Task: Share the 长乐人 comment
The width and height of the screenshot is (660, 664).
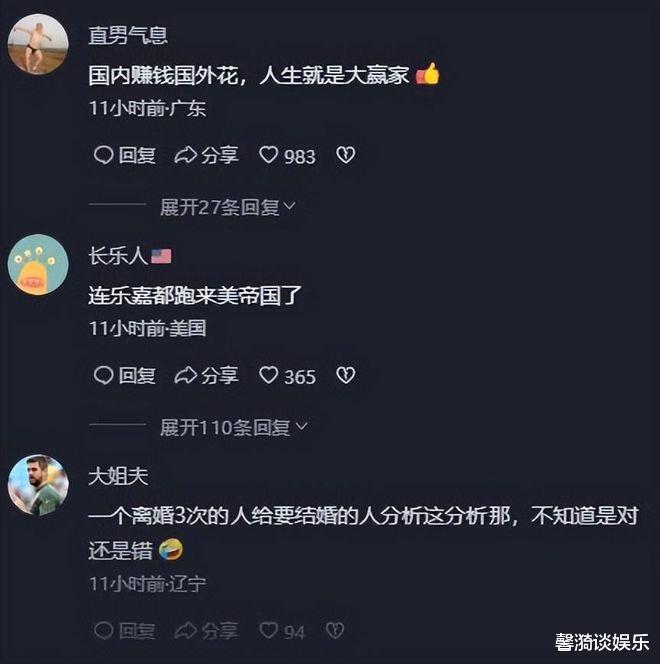Action: pos(207,376)
